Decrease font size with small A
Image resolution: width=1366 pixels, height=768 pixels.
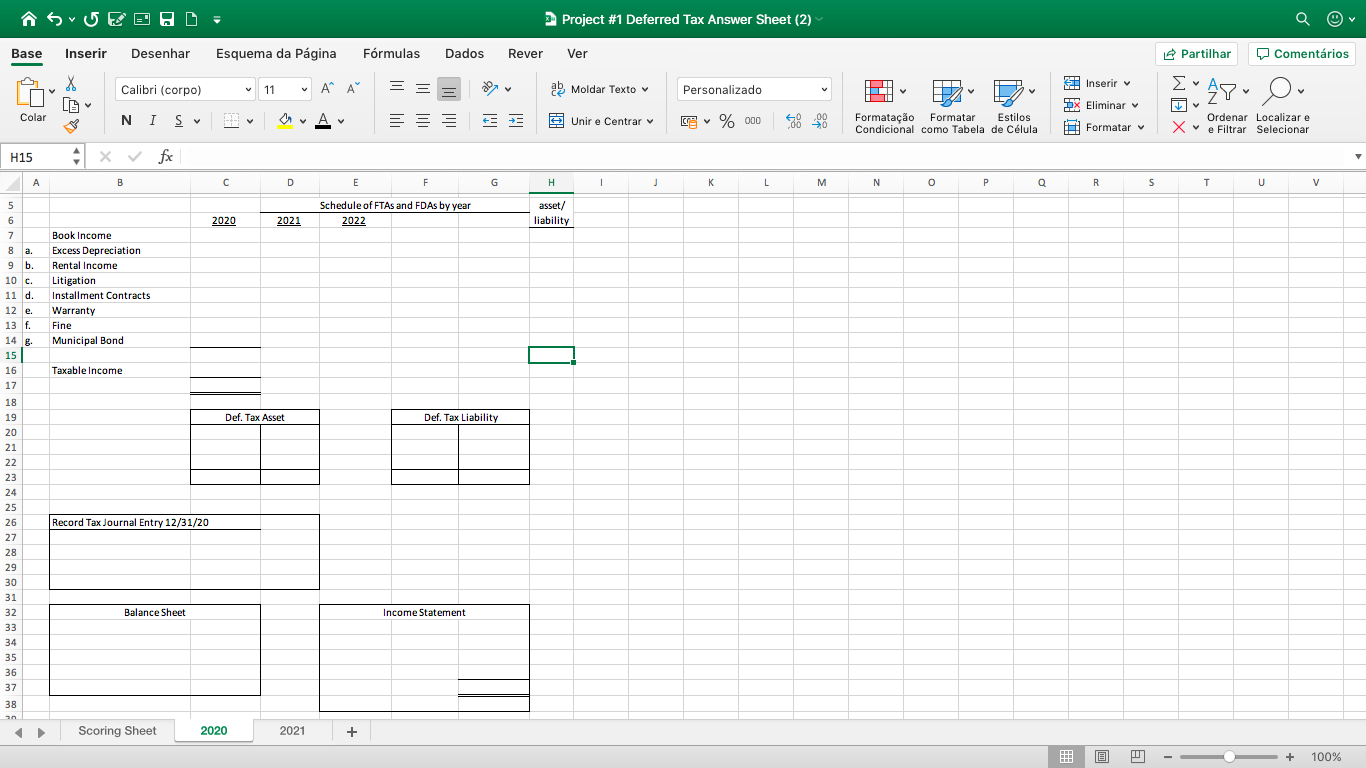[352, 89]
